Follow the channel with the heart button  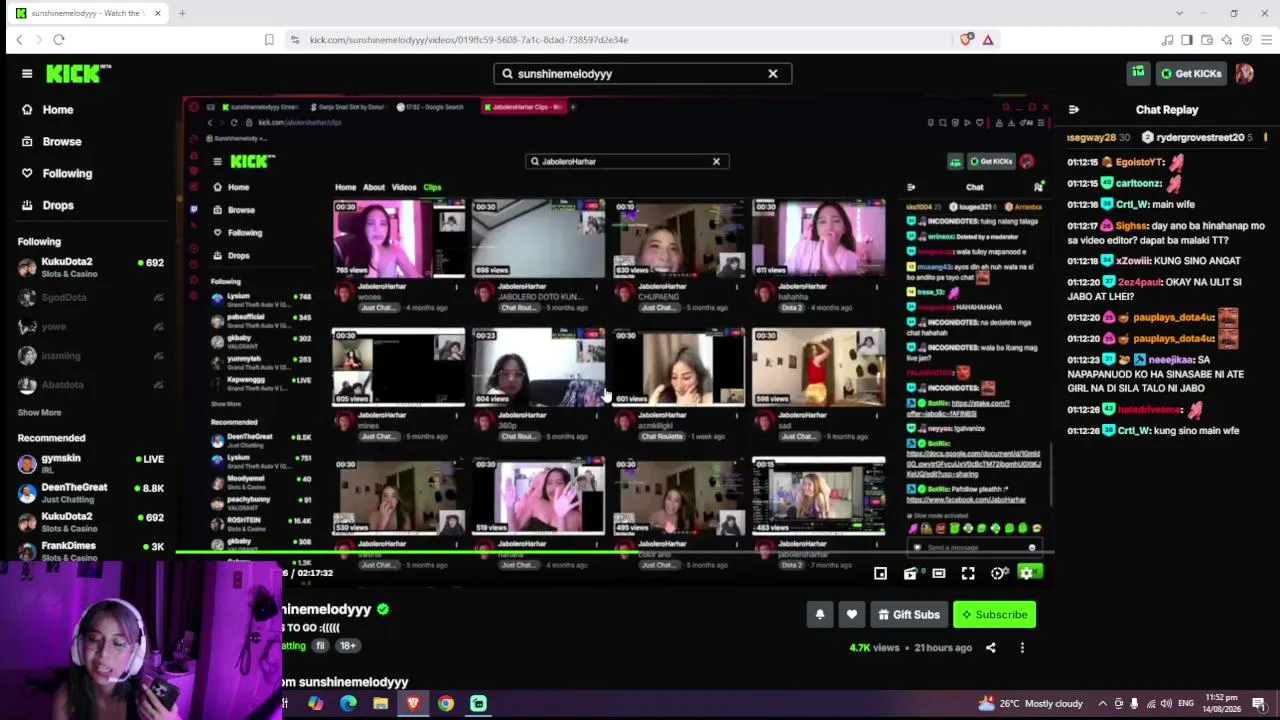(x=852, y=615)
